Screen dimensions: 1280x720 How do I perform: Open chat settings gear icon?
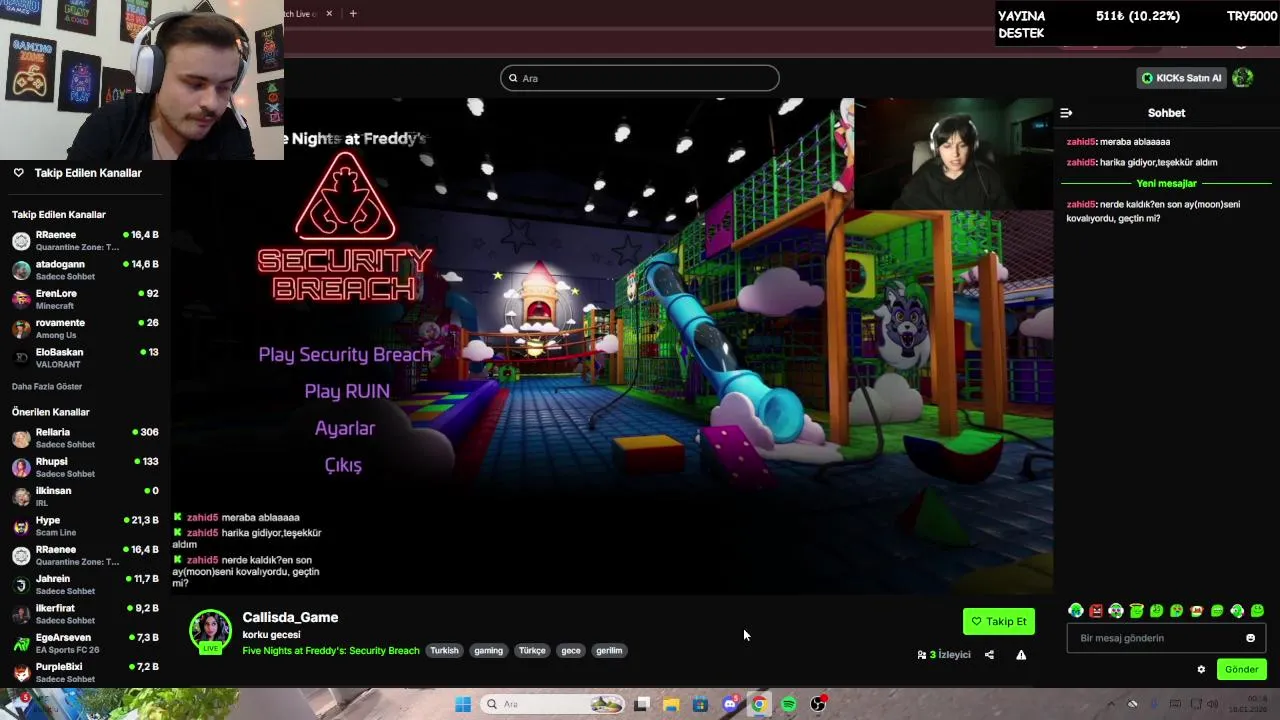1201,670
